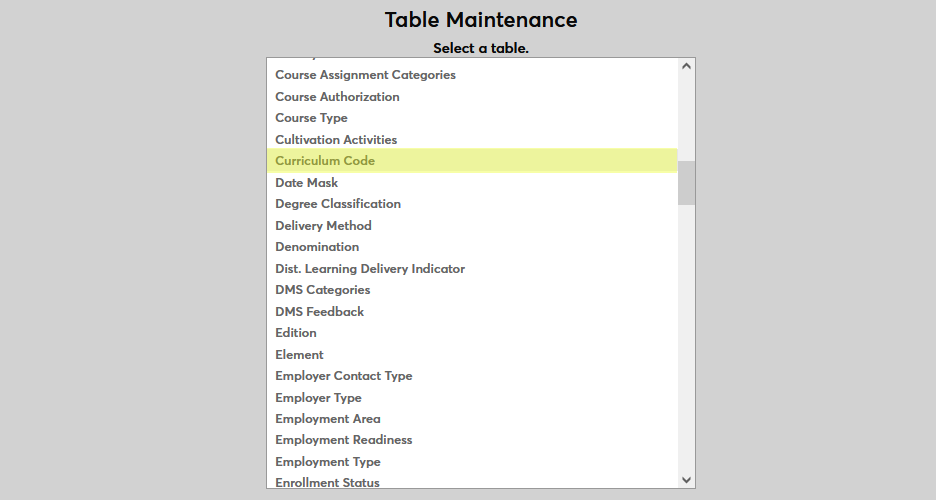Choose Employment Readiness from list
This screenshot has height=500, width=936.
pyautogui.click(x=343, y=440)
